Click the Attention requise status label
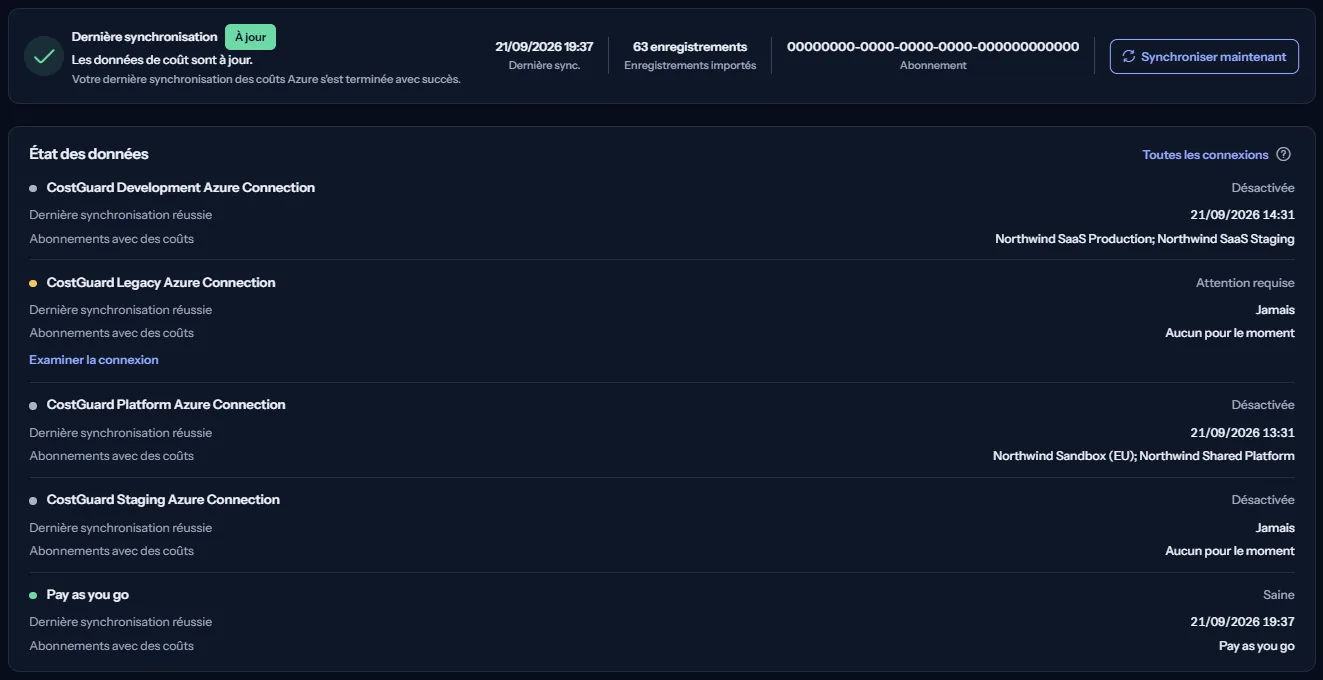This screenshot has height=680, width=1323. pos(1245,283)
